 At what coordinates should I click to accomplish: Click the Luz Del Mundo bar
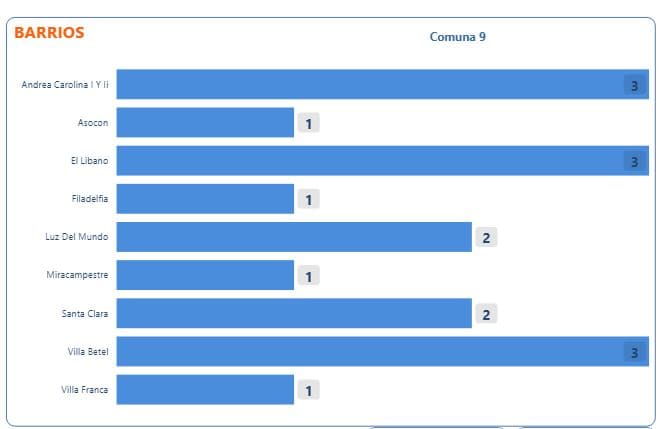tap(294, 237)
